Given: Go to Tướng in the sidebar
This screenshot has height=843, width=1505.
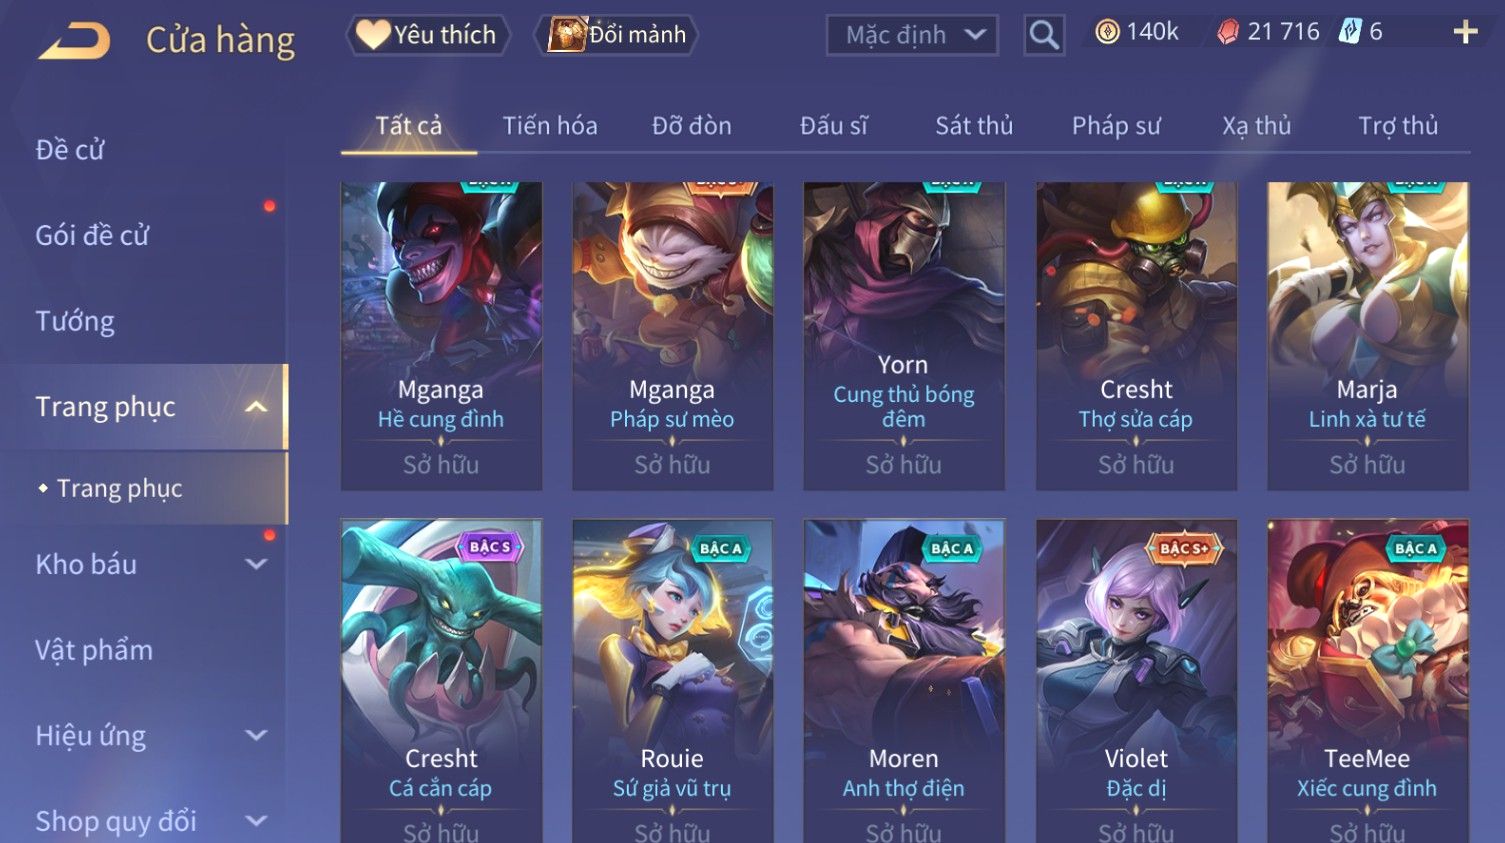Looking at the screenshot, I should point(75,321).
